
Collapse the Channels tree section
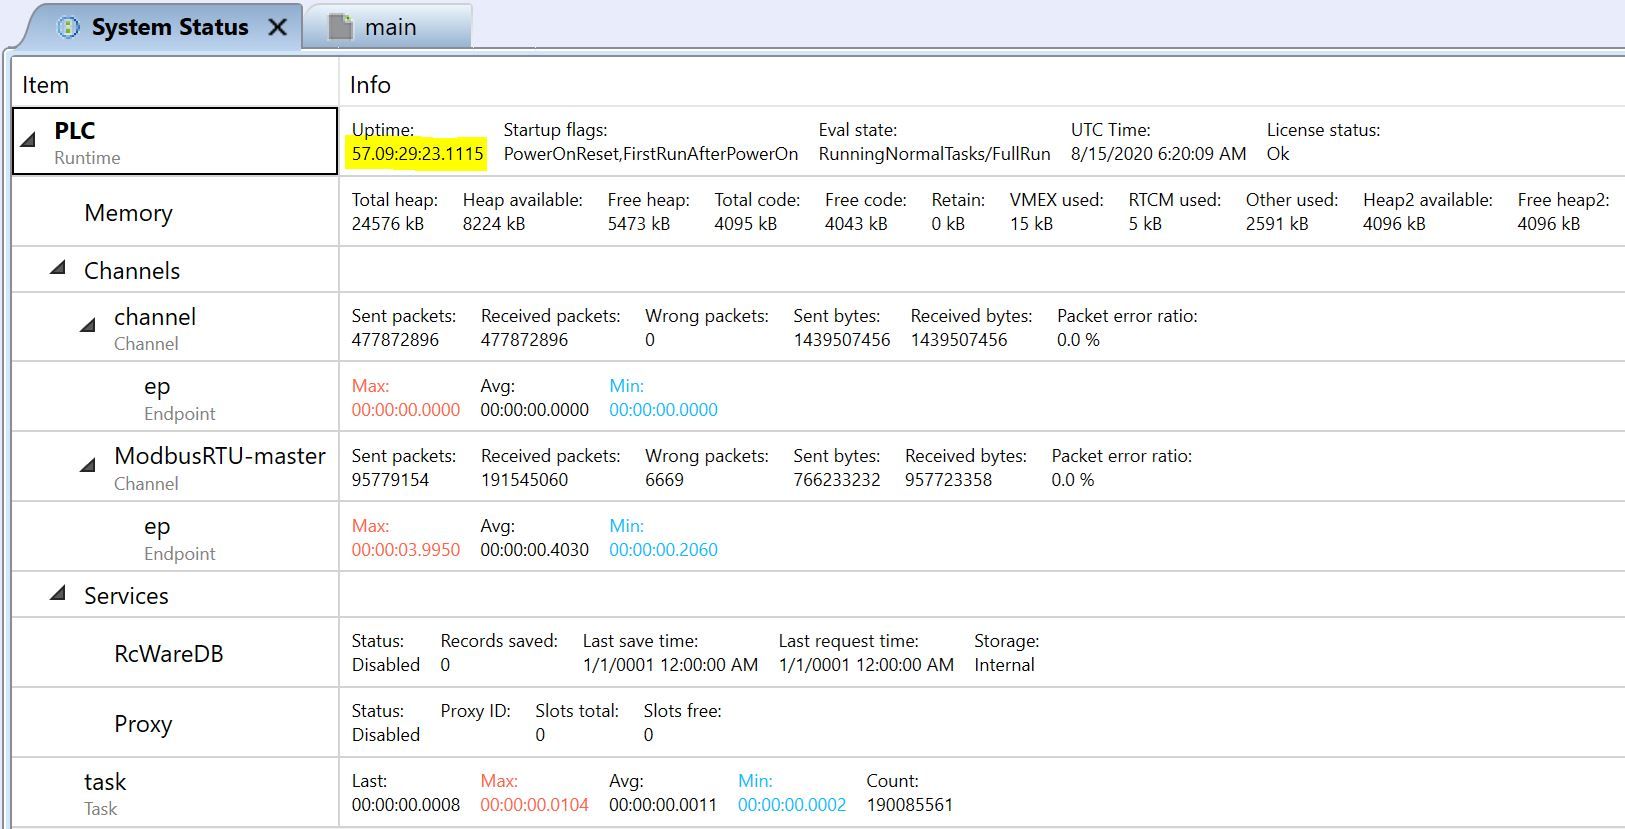click(58, 268)
